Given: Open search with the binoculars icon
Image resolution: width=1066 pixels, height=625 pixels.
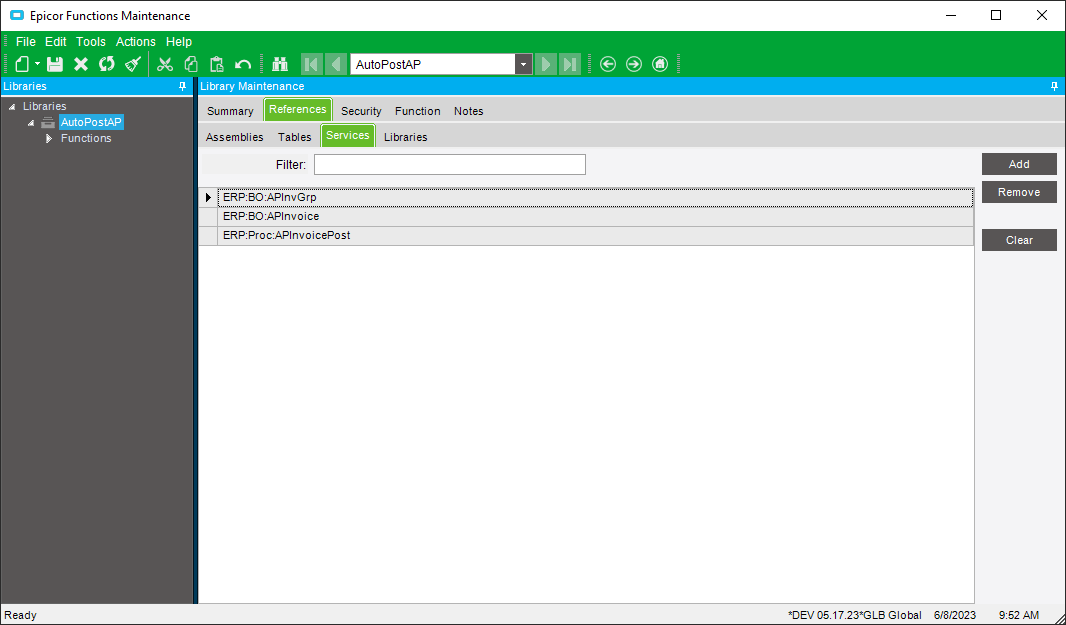Looking at the screenshot, I should pyautogui.click(x=279, y=64).
